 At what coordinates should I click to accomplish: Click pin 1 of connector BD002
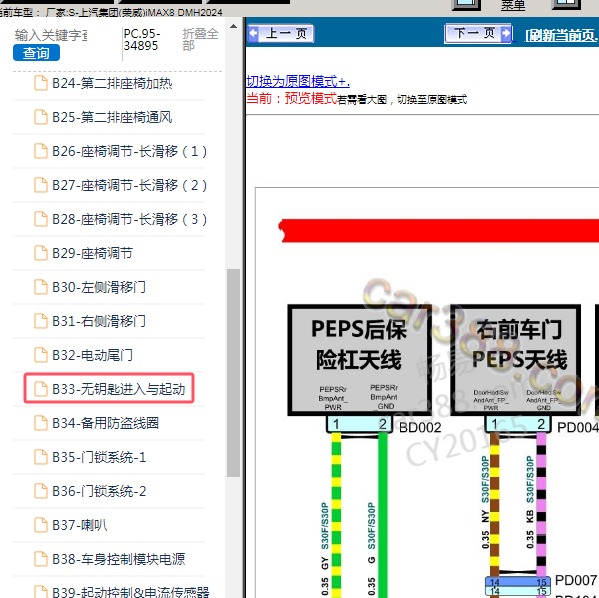pyautogui.click(x=336, y=424)
